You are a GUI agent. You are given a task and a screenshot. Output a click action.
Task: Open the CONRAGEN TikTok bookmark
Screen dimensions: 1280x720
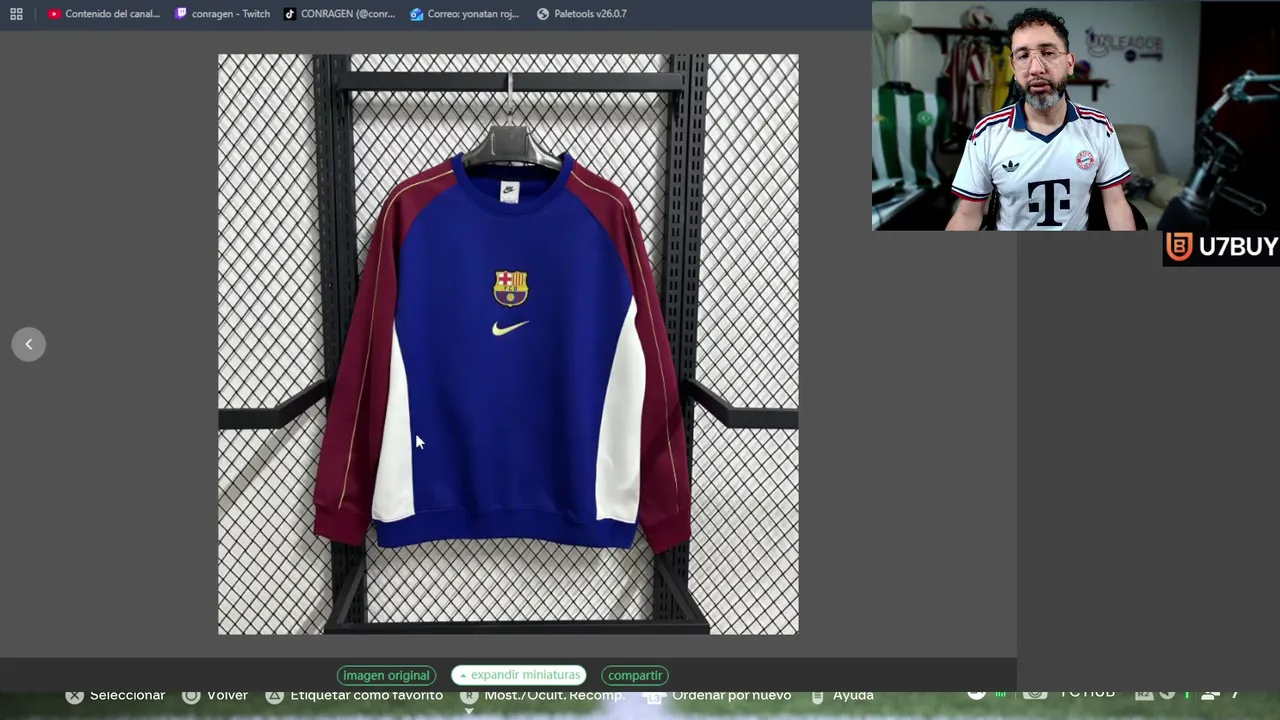point(339,14)
